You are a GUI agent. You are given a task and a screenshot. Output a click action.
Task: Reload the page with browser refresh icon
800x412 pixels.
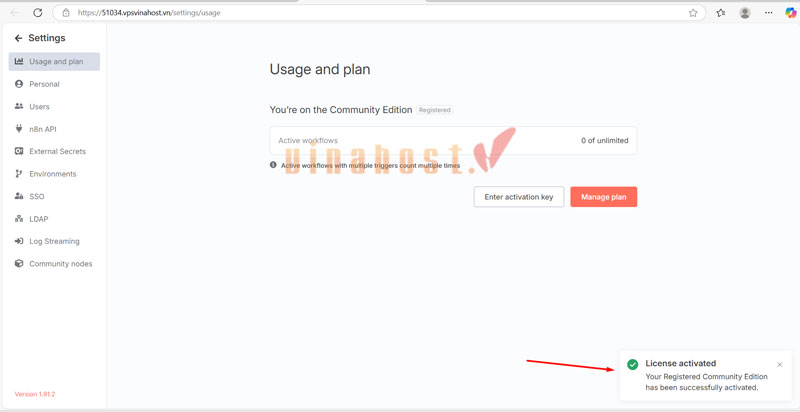(x=38, y=13)
